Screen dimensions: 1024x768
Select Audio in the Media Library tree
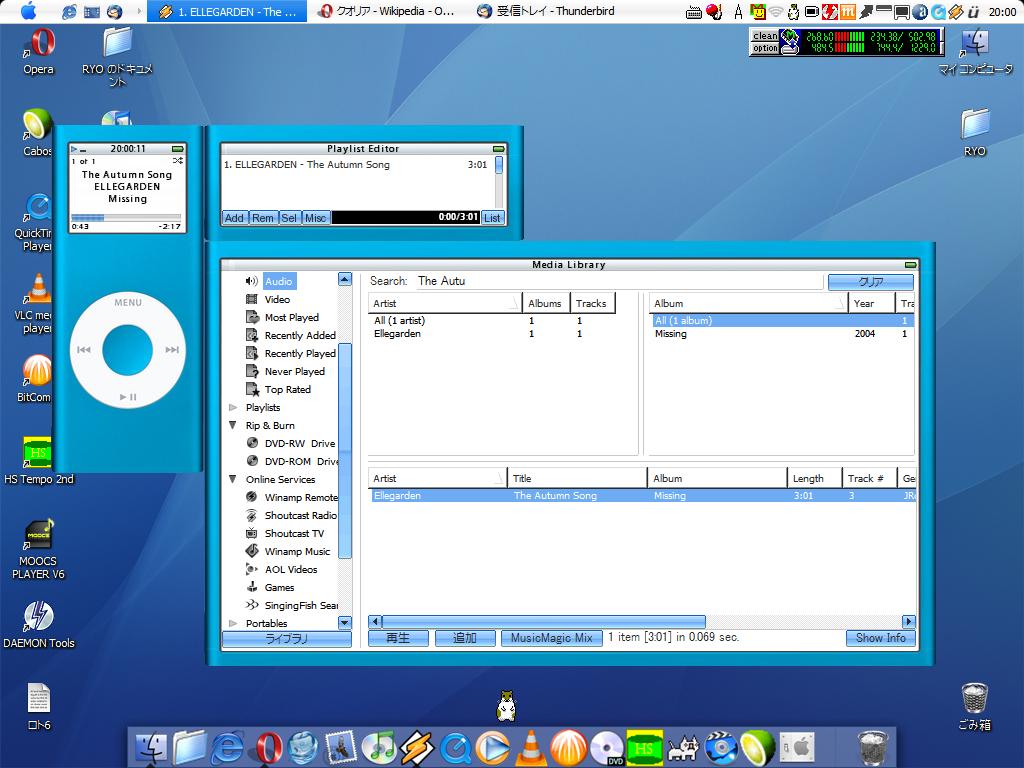278,281
